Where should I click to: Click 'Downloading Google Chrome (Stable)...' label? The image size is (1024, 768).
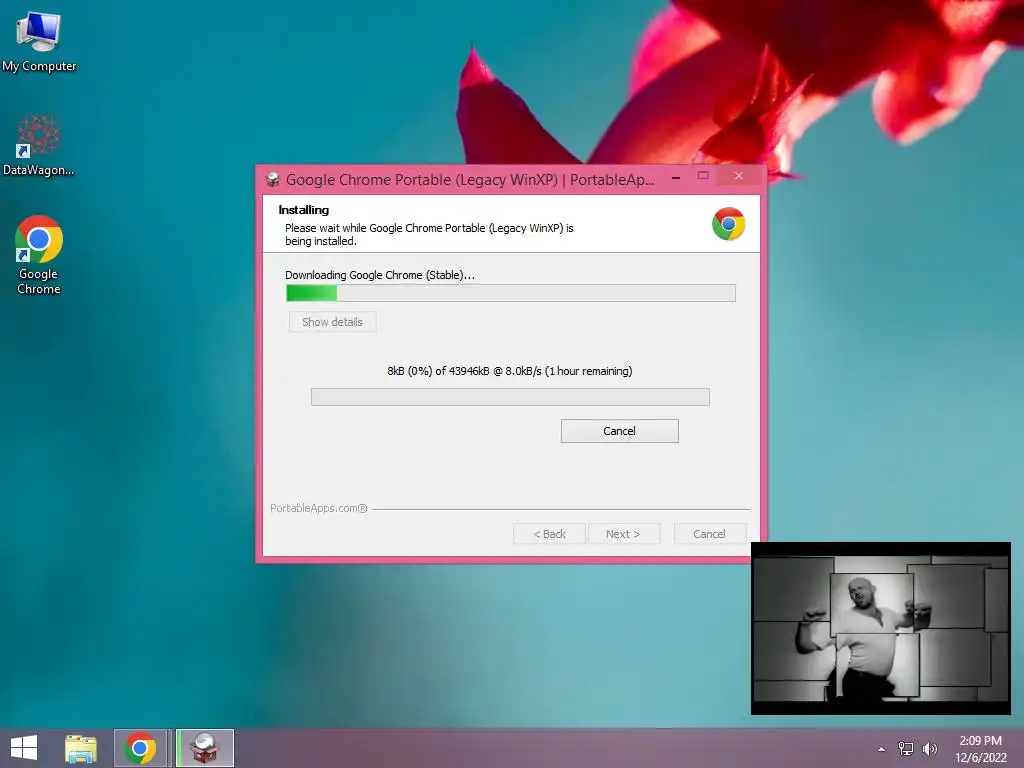pos(379,275)
